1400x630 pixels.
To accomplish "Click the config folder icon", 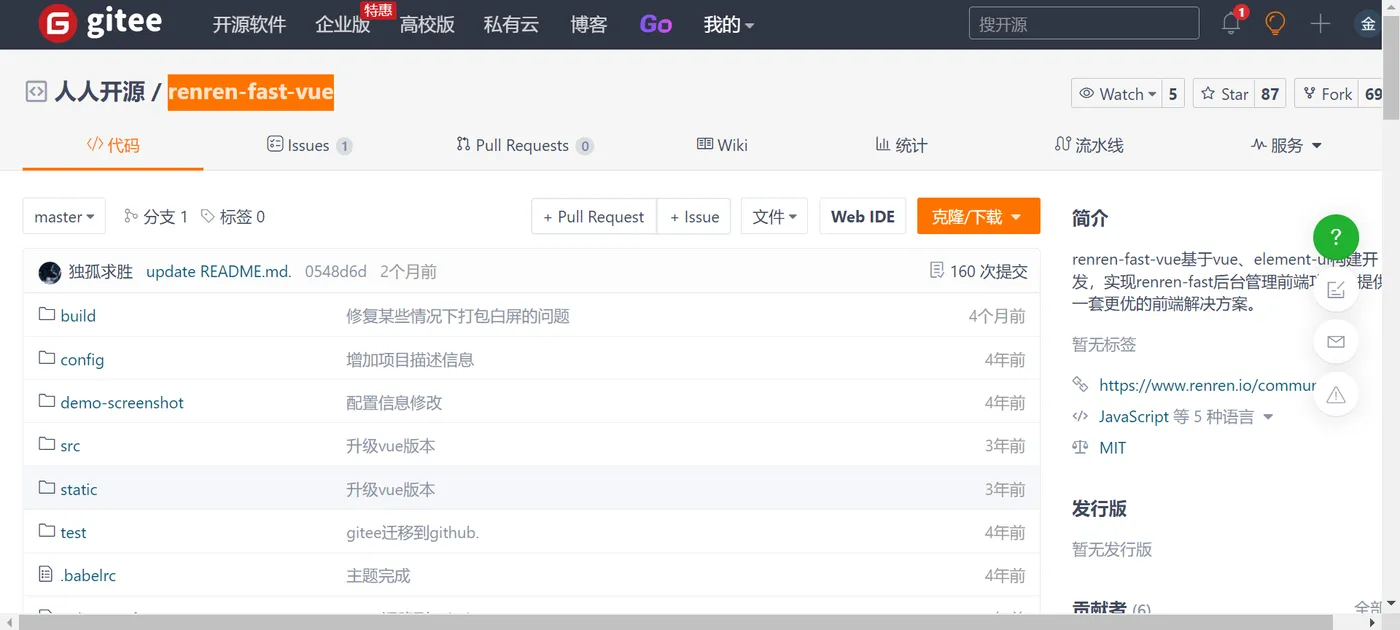I will 46,358.
